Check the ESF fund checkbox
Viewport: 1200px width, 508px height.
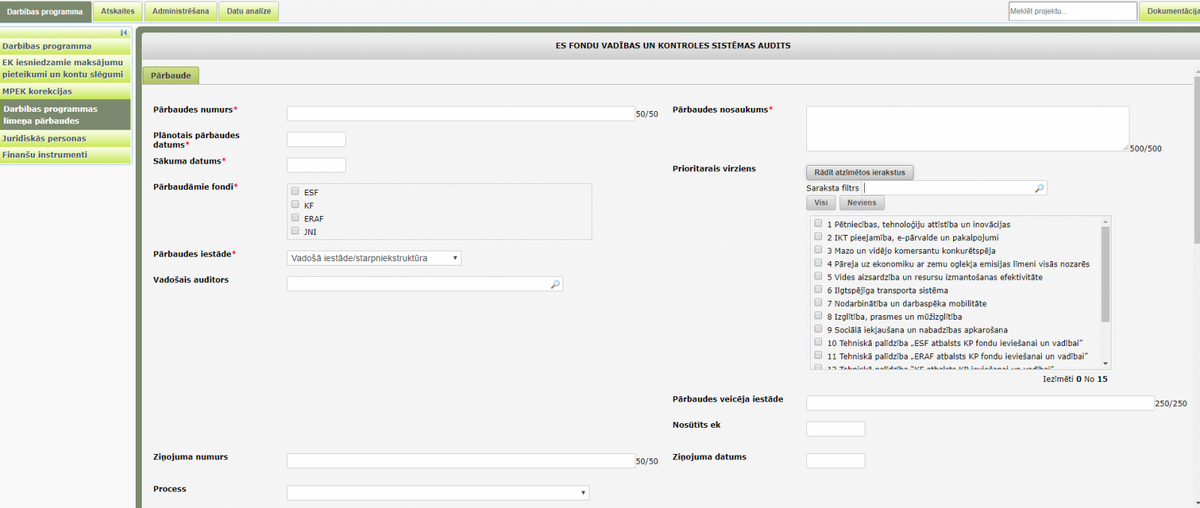click(295, 191)
